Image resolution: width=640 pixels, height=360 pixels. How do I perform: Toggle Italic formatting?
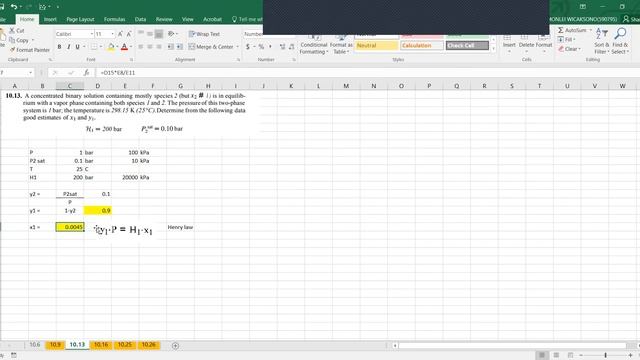[69, 47]
